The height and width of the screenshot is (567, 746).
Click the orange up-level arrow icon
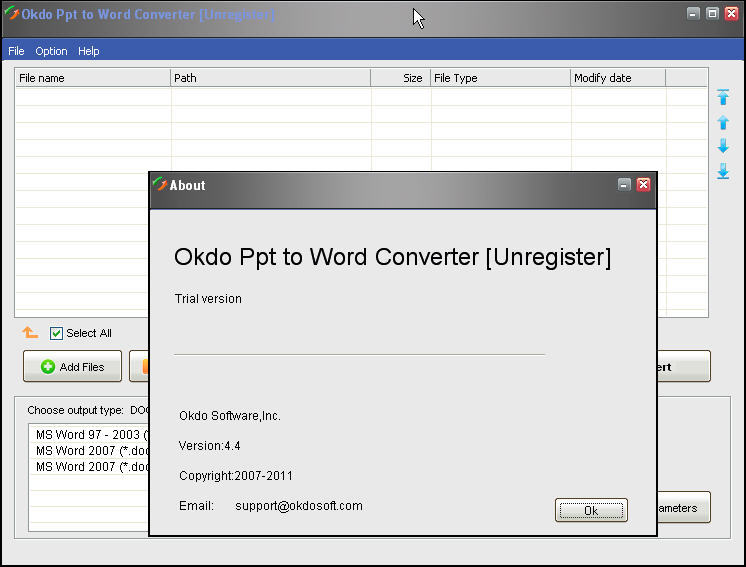30,332
